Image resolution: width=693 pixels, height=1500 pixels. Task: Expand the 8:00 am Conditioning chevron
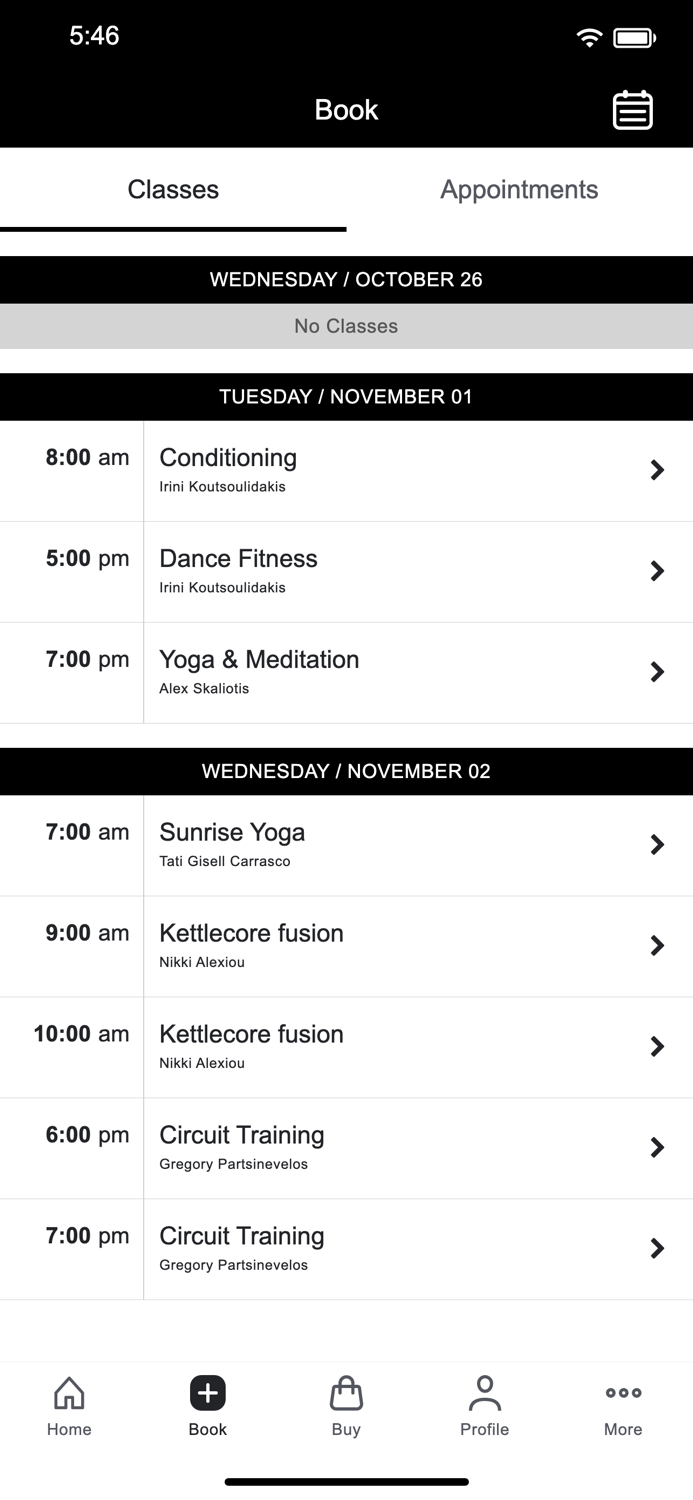[x=657, y=470]
